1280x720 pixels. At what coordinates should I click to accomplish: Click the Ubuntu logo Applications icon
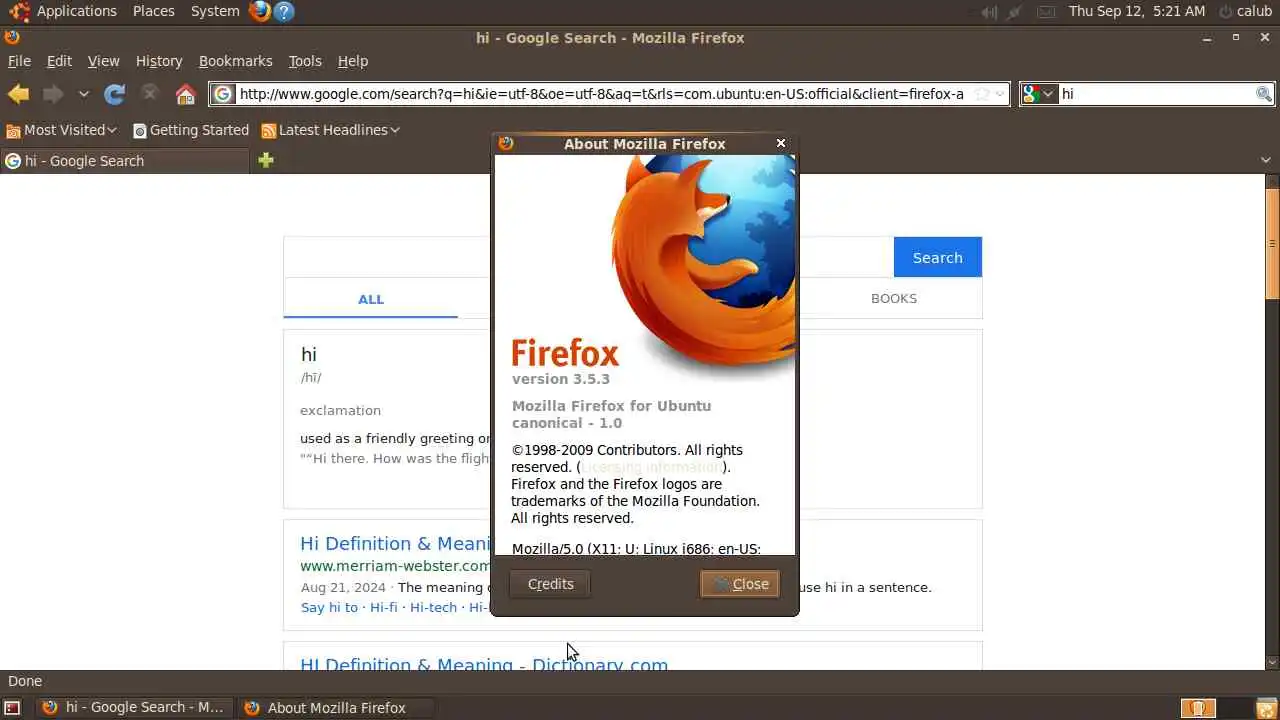(19, 11)
